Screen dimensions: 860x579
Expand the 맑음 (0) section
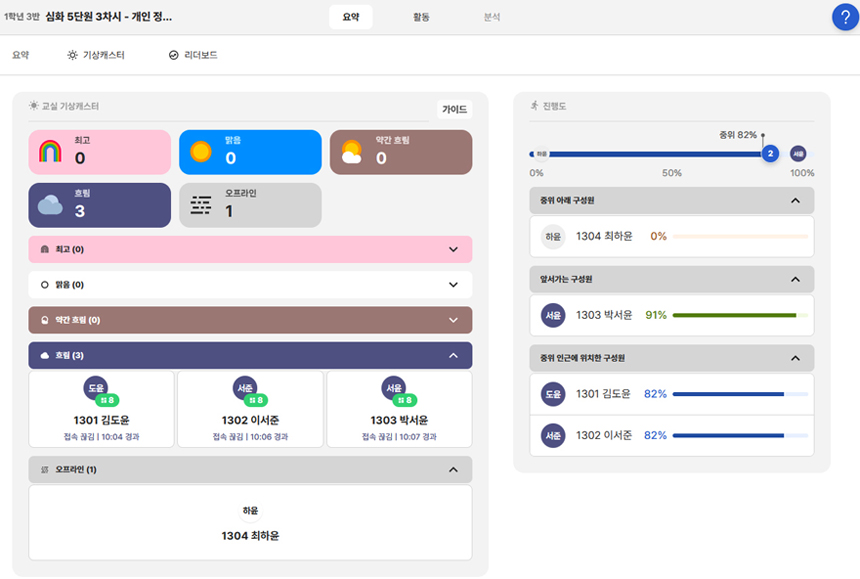point(453,285)
